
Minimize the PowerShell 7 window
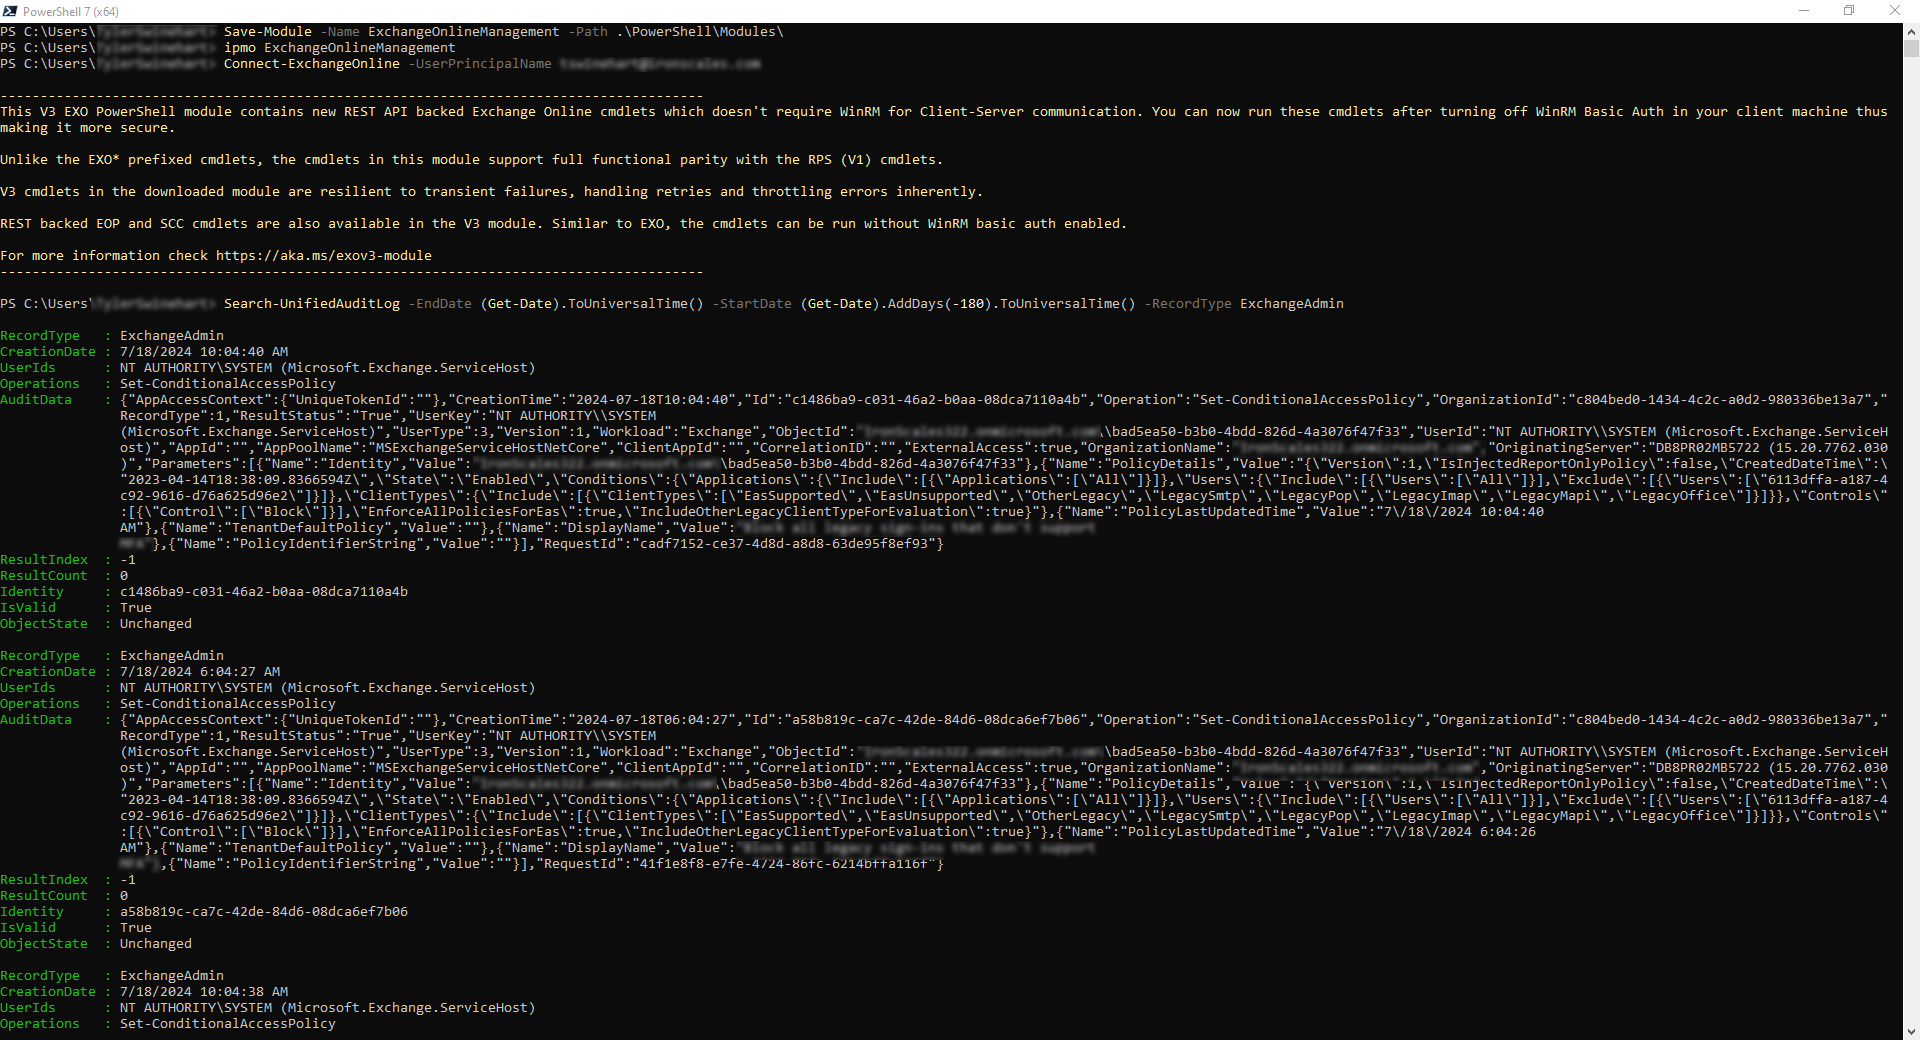point(1804,11)
